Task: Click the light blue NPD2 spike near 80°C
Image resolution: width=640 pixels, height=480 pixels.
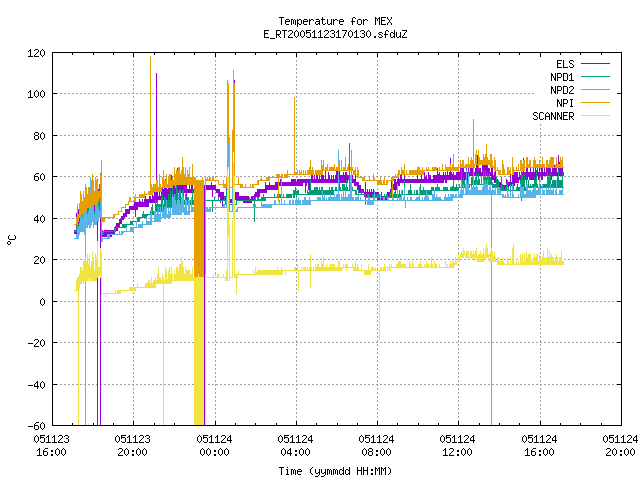Action: click(x=473, y=135)
